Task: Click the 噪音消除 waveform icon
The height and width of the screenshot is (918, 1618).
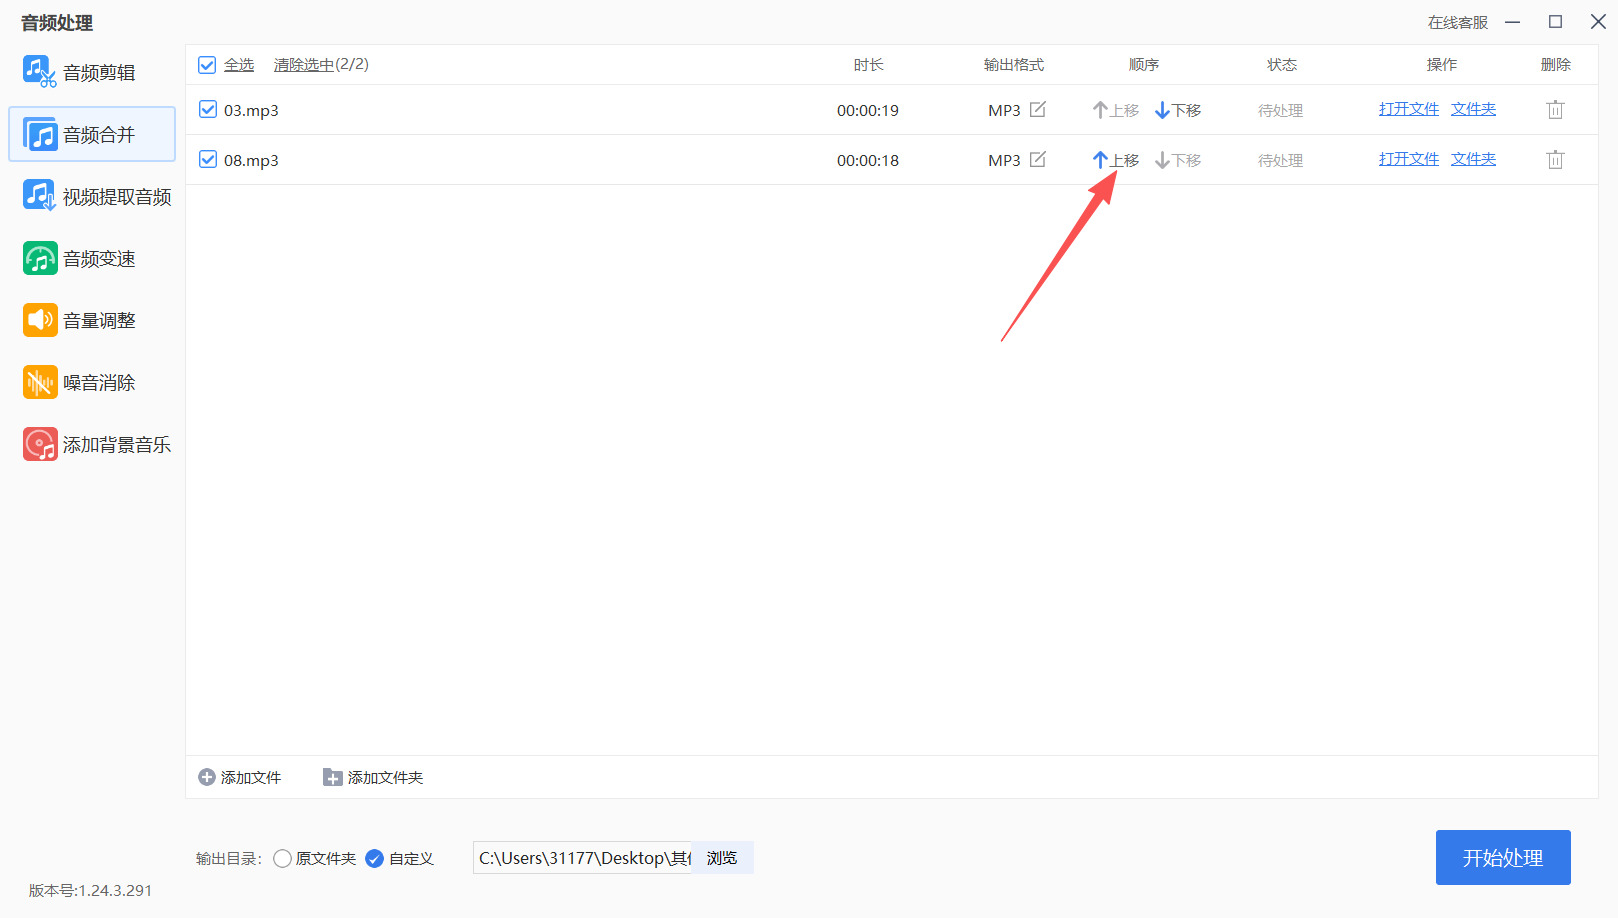Action: tap(40, 382)
